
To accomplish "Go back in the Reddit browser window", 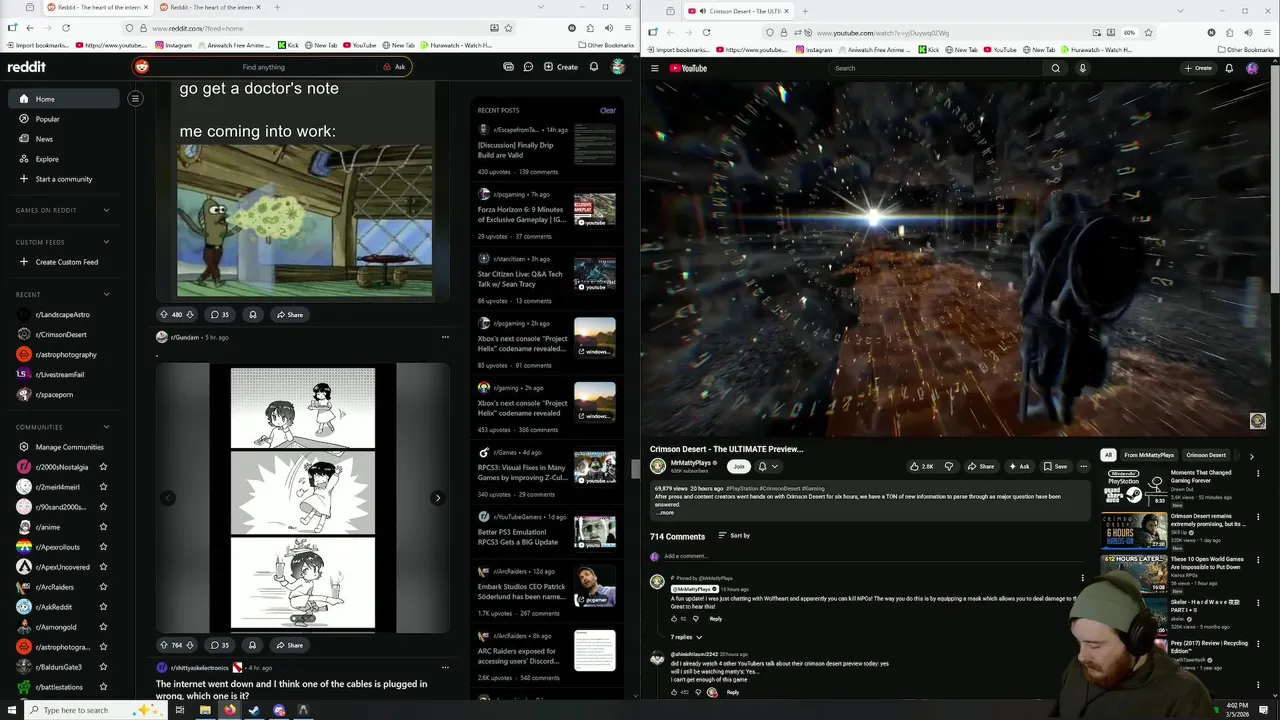I will click(29, 28).
